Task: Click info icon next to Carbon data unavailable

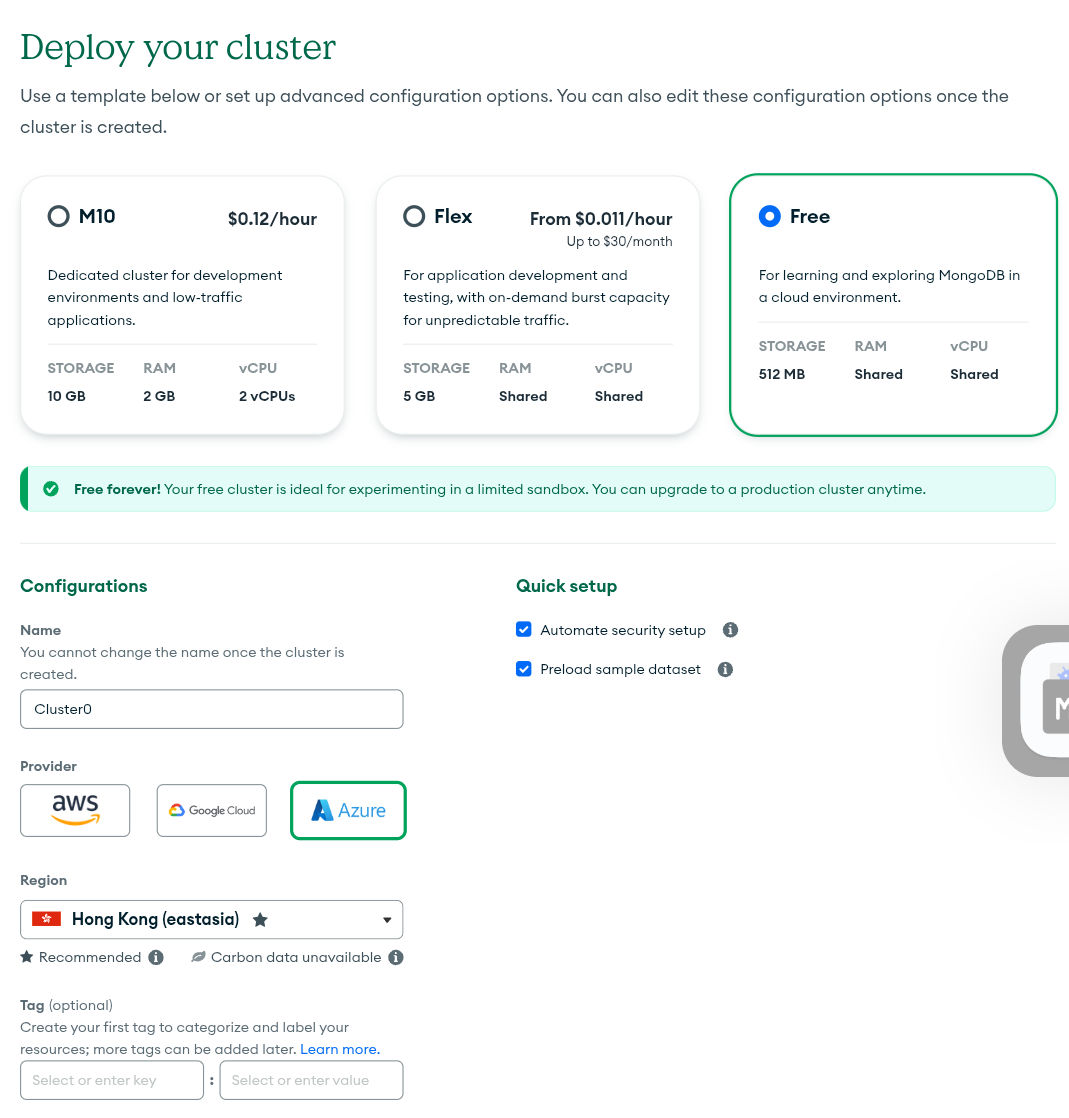Action: [x=396, y=957]
